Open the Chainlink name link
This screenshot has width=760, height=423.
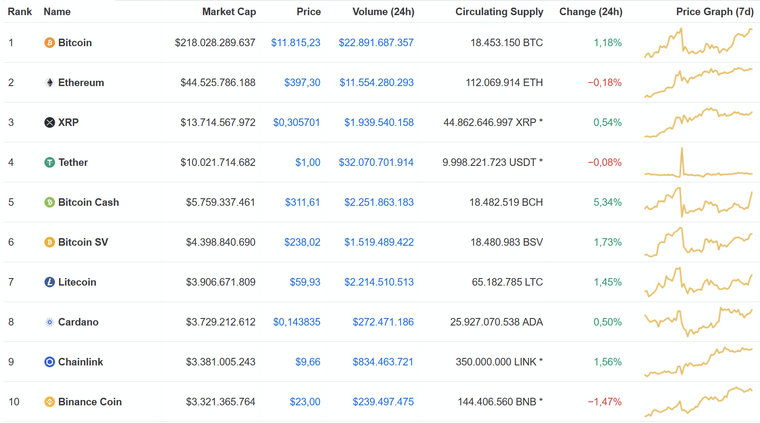pos(80,362)
